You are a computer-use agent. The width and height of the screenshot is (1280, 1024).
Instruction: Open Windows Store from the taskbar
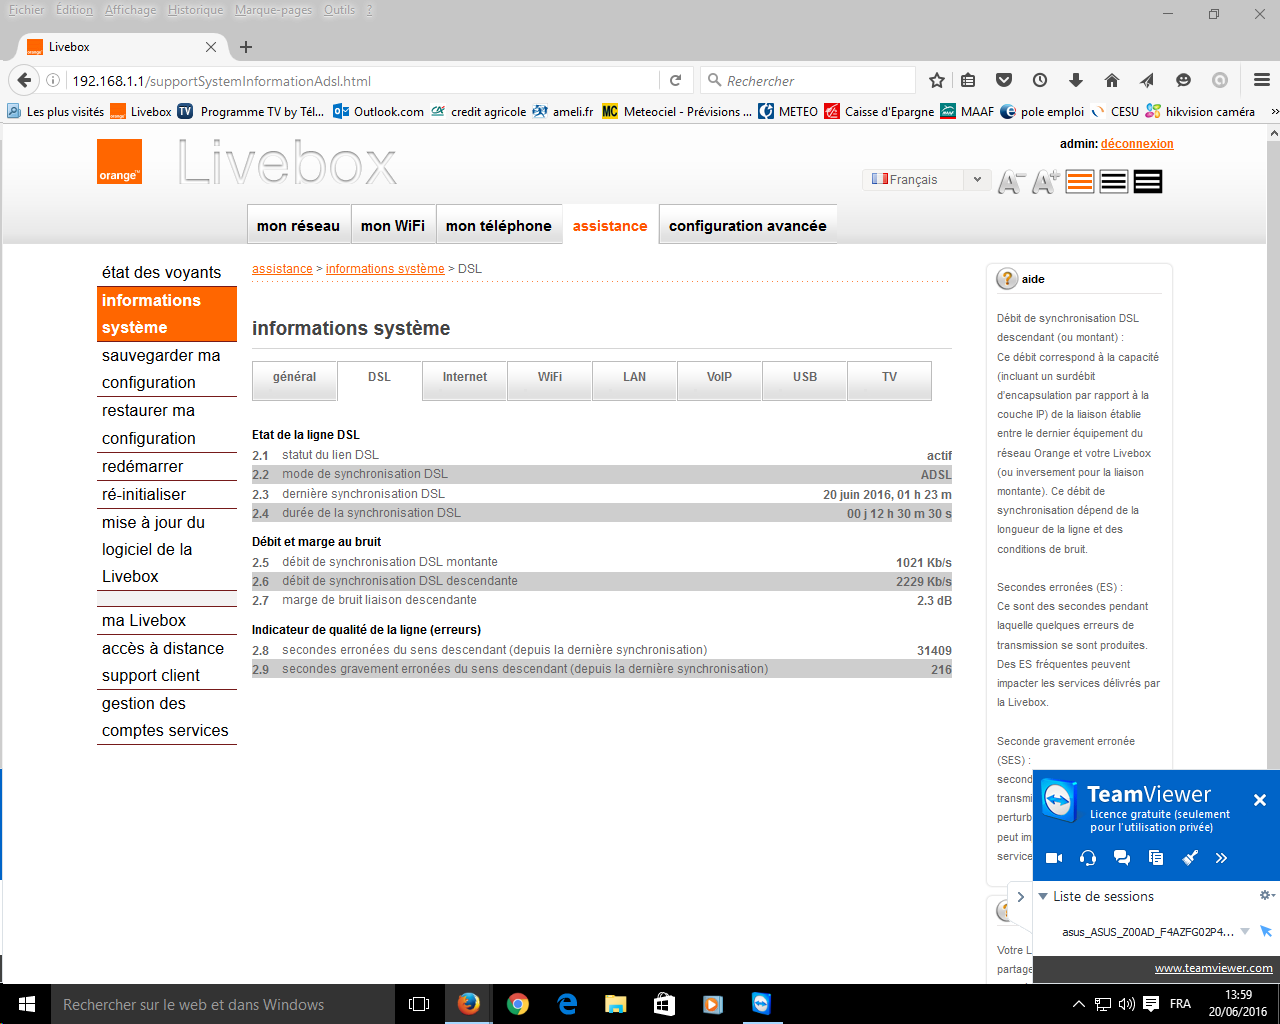tap(664, 1004)
